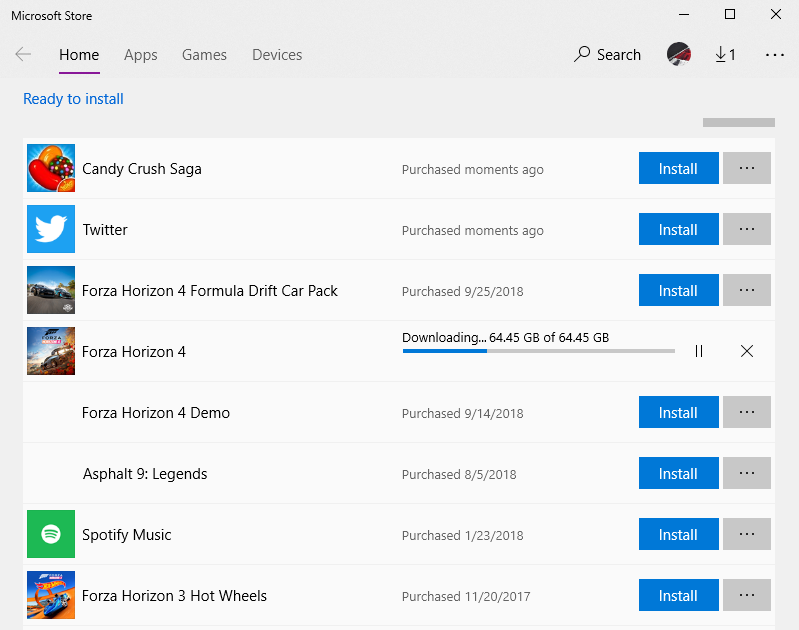
Task: Click the Forza Horizon 4 download progress bar
Action: pyautogui.click(x=539, y=351)
